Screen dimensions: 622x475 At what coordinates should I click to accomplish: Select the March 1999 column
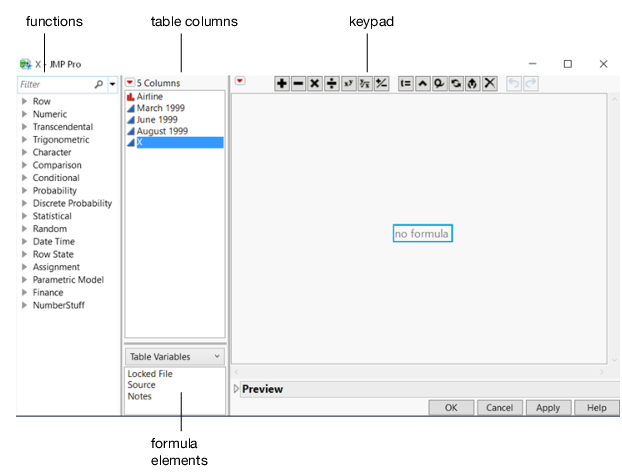click(161, 108)
